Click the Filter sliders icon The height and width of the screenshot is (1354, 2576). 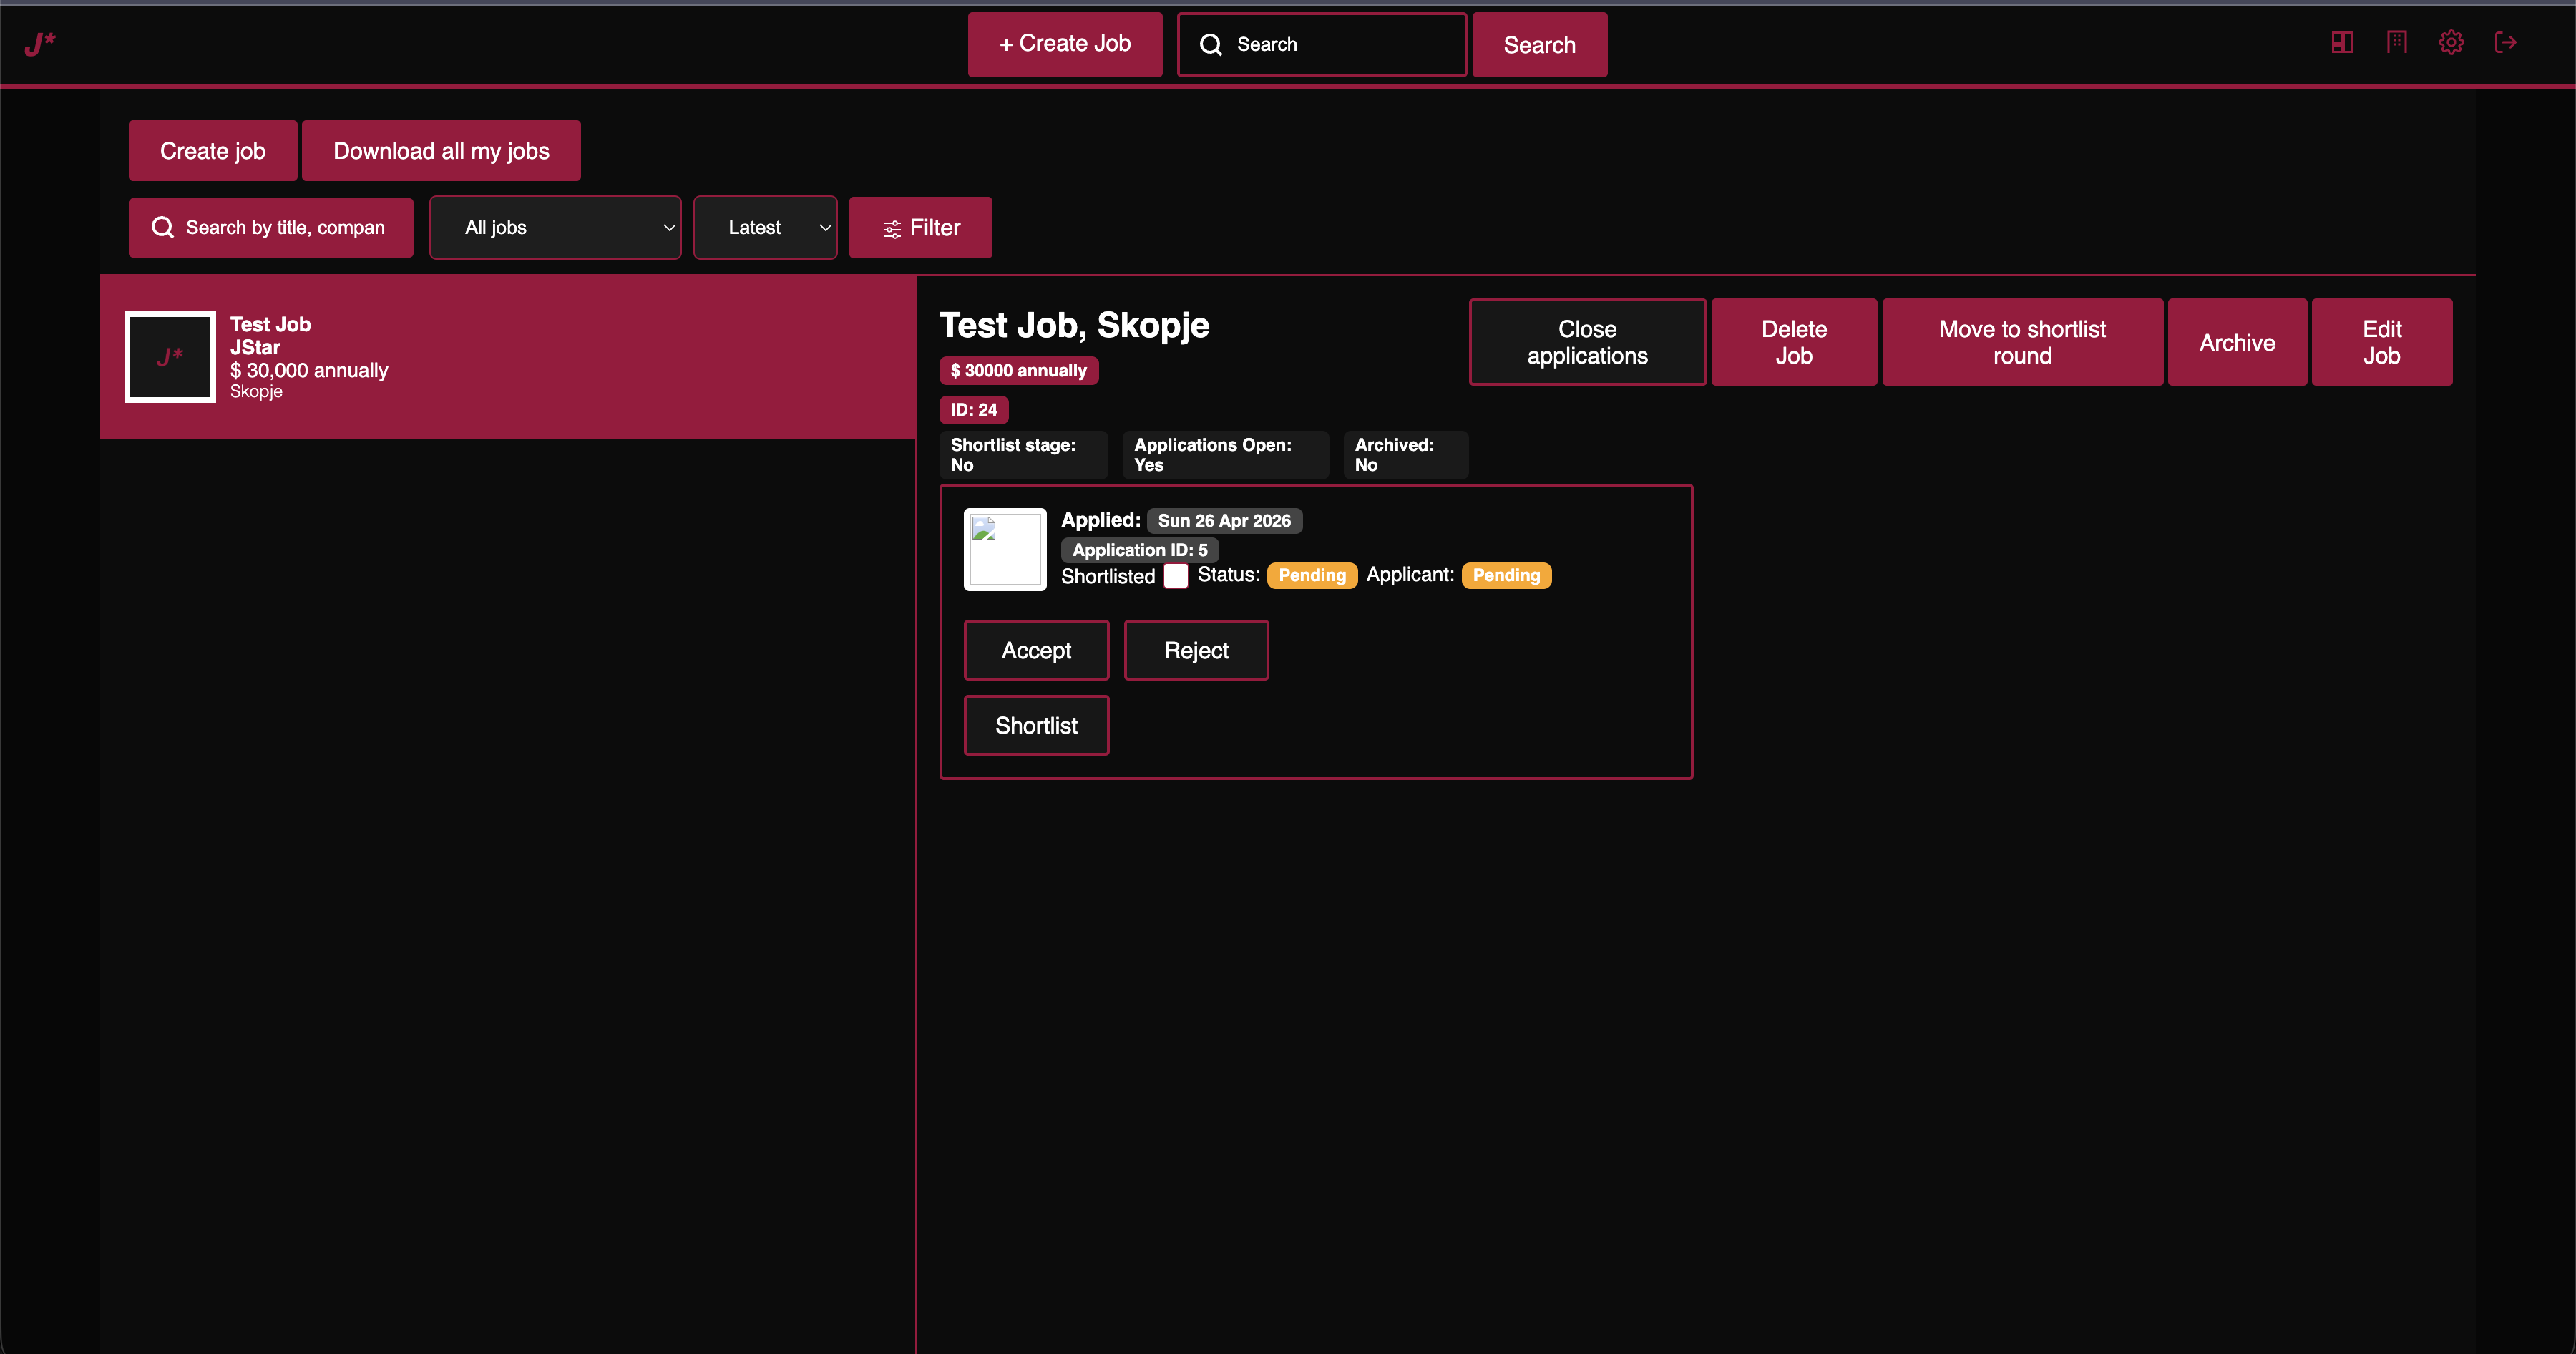892,229
